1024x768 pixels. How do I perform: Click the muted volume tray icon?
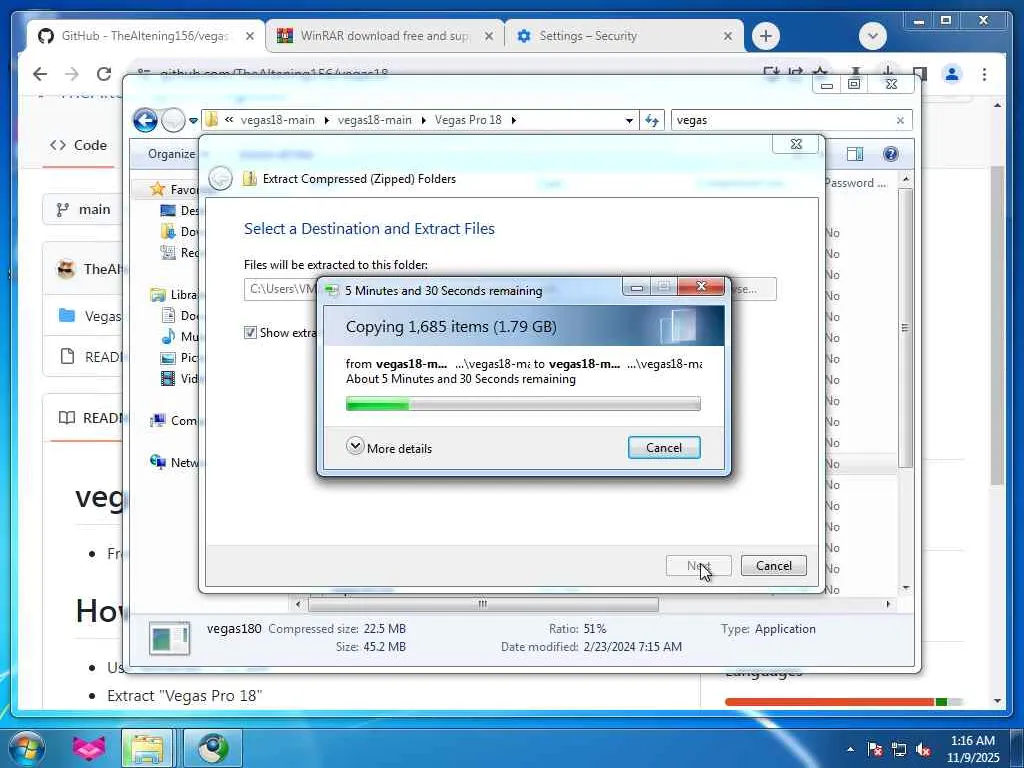coord(923,749)
